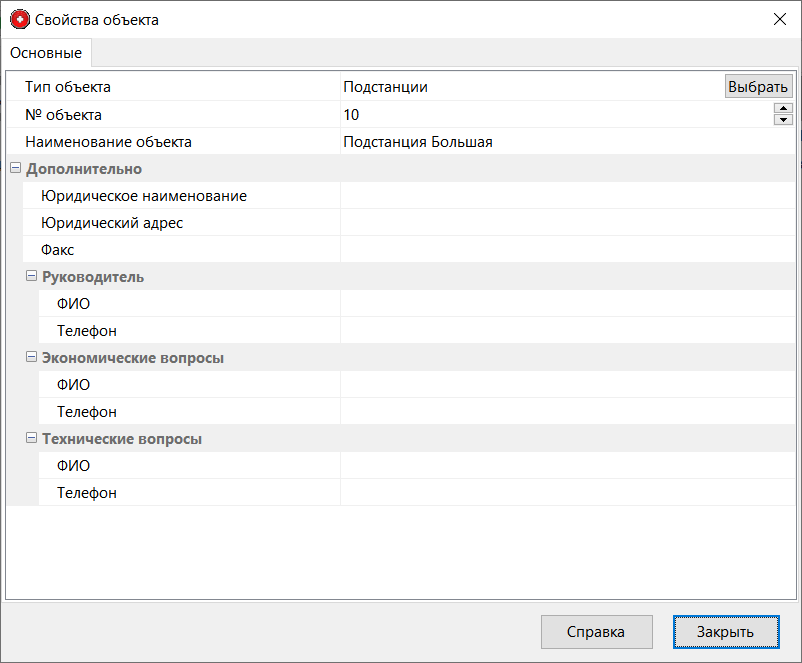
Task: Collapse the Технические вопросы group
Action: (31, 439)
